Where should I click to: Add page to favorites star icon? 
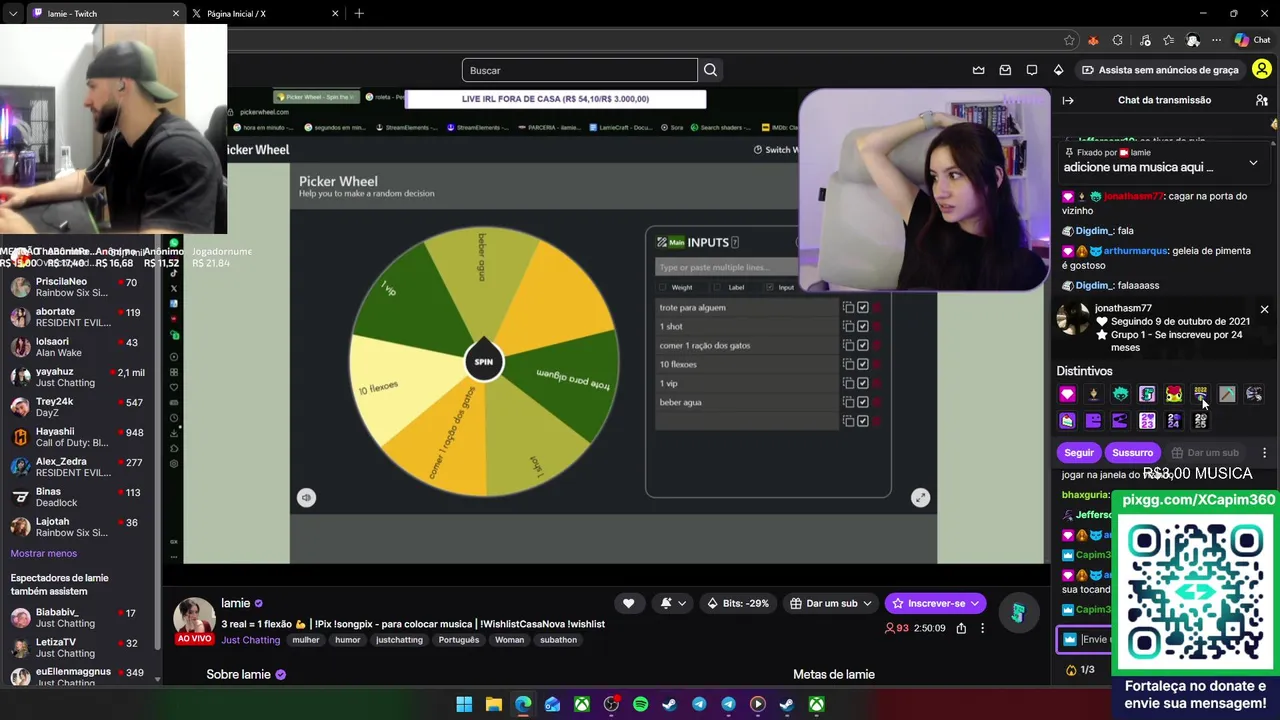coord(1069,40)
